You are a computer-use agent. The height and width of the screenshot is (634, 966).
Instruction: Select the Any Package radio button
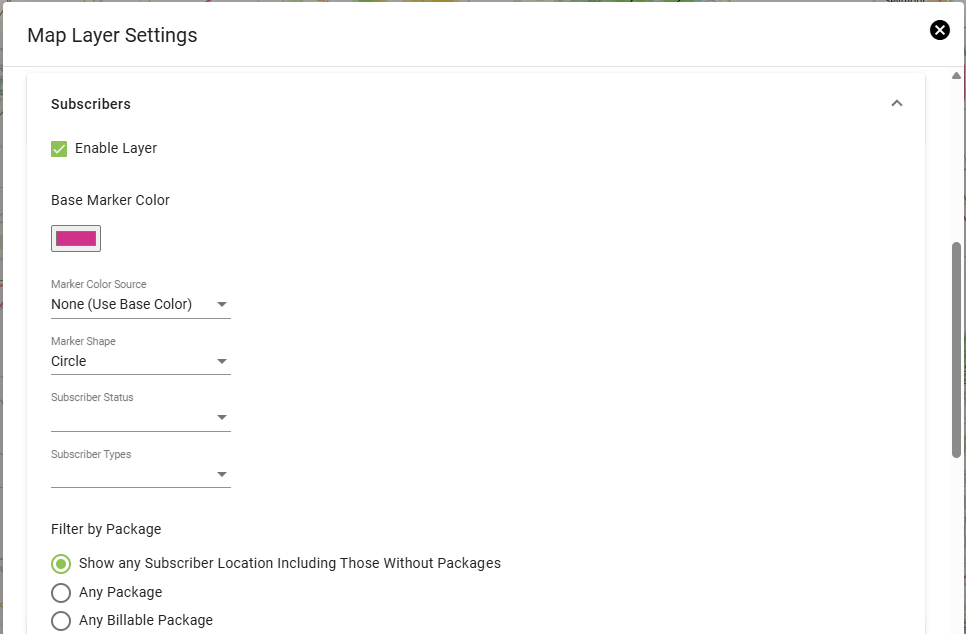[x=61, y=593]
